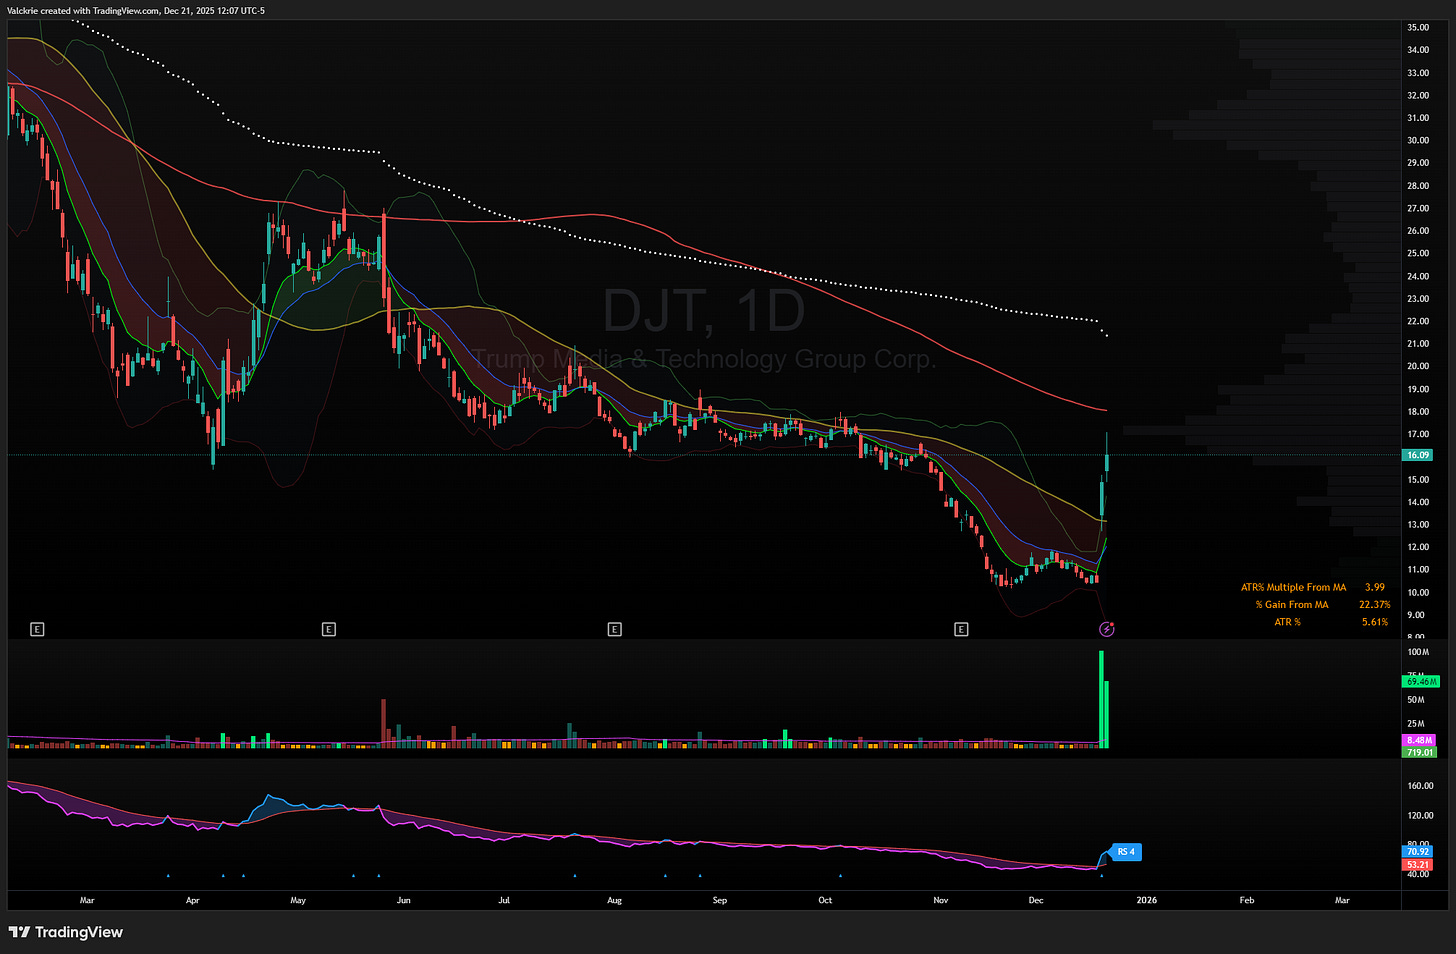Click the earnings E marker above the Nov label
Image resolution: width=1456 pixels, height=954 pixels.
tap(961, 629)
